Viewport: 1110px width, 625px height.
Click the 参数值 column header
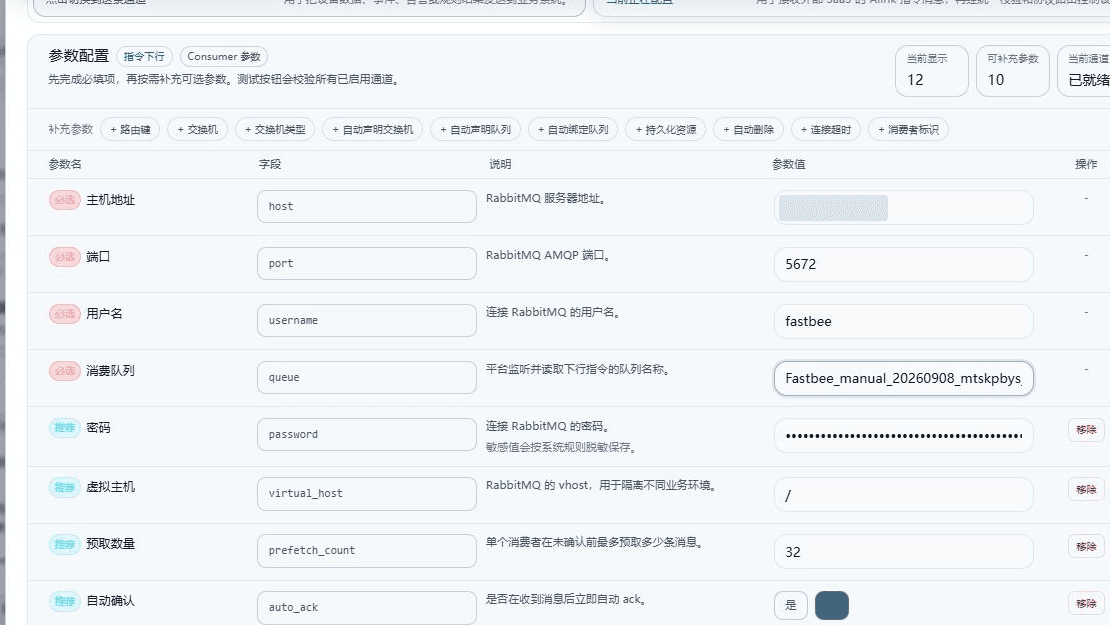tap(789, 164)
